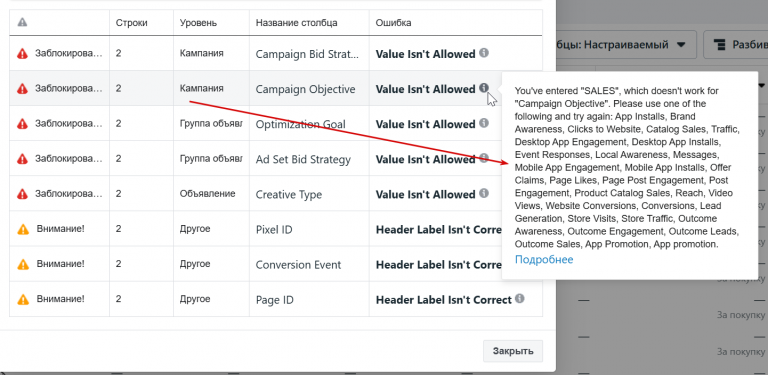Open the Подробнее link in tooltip
This screenshot has width=768, height=375.
click(544, 259)
